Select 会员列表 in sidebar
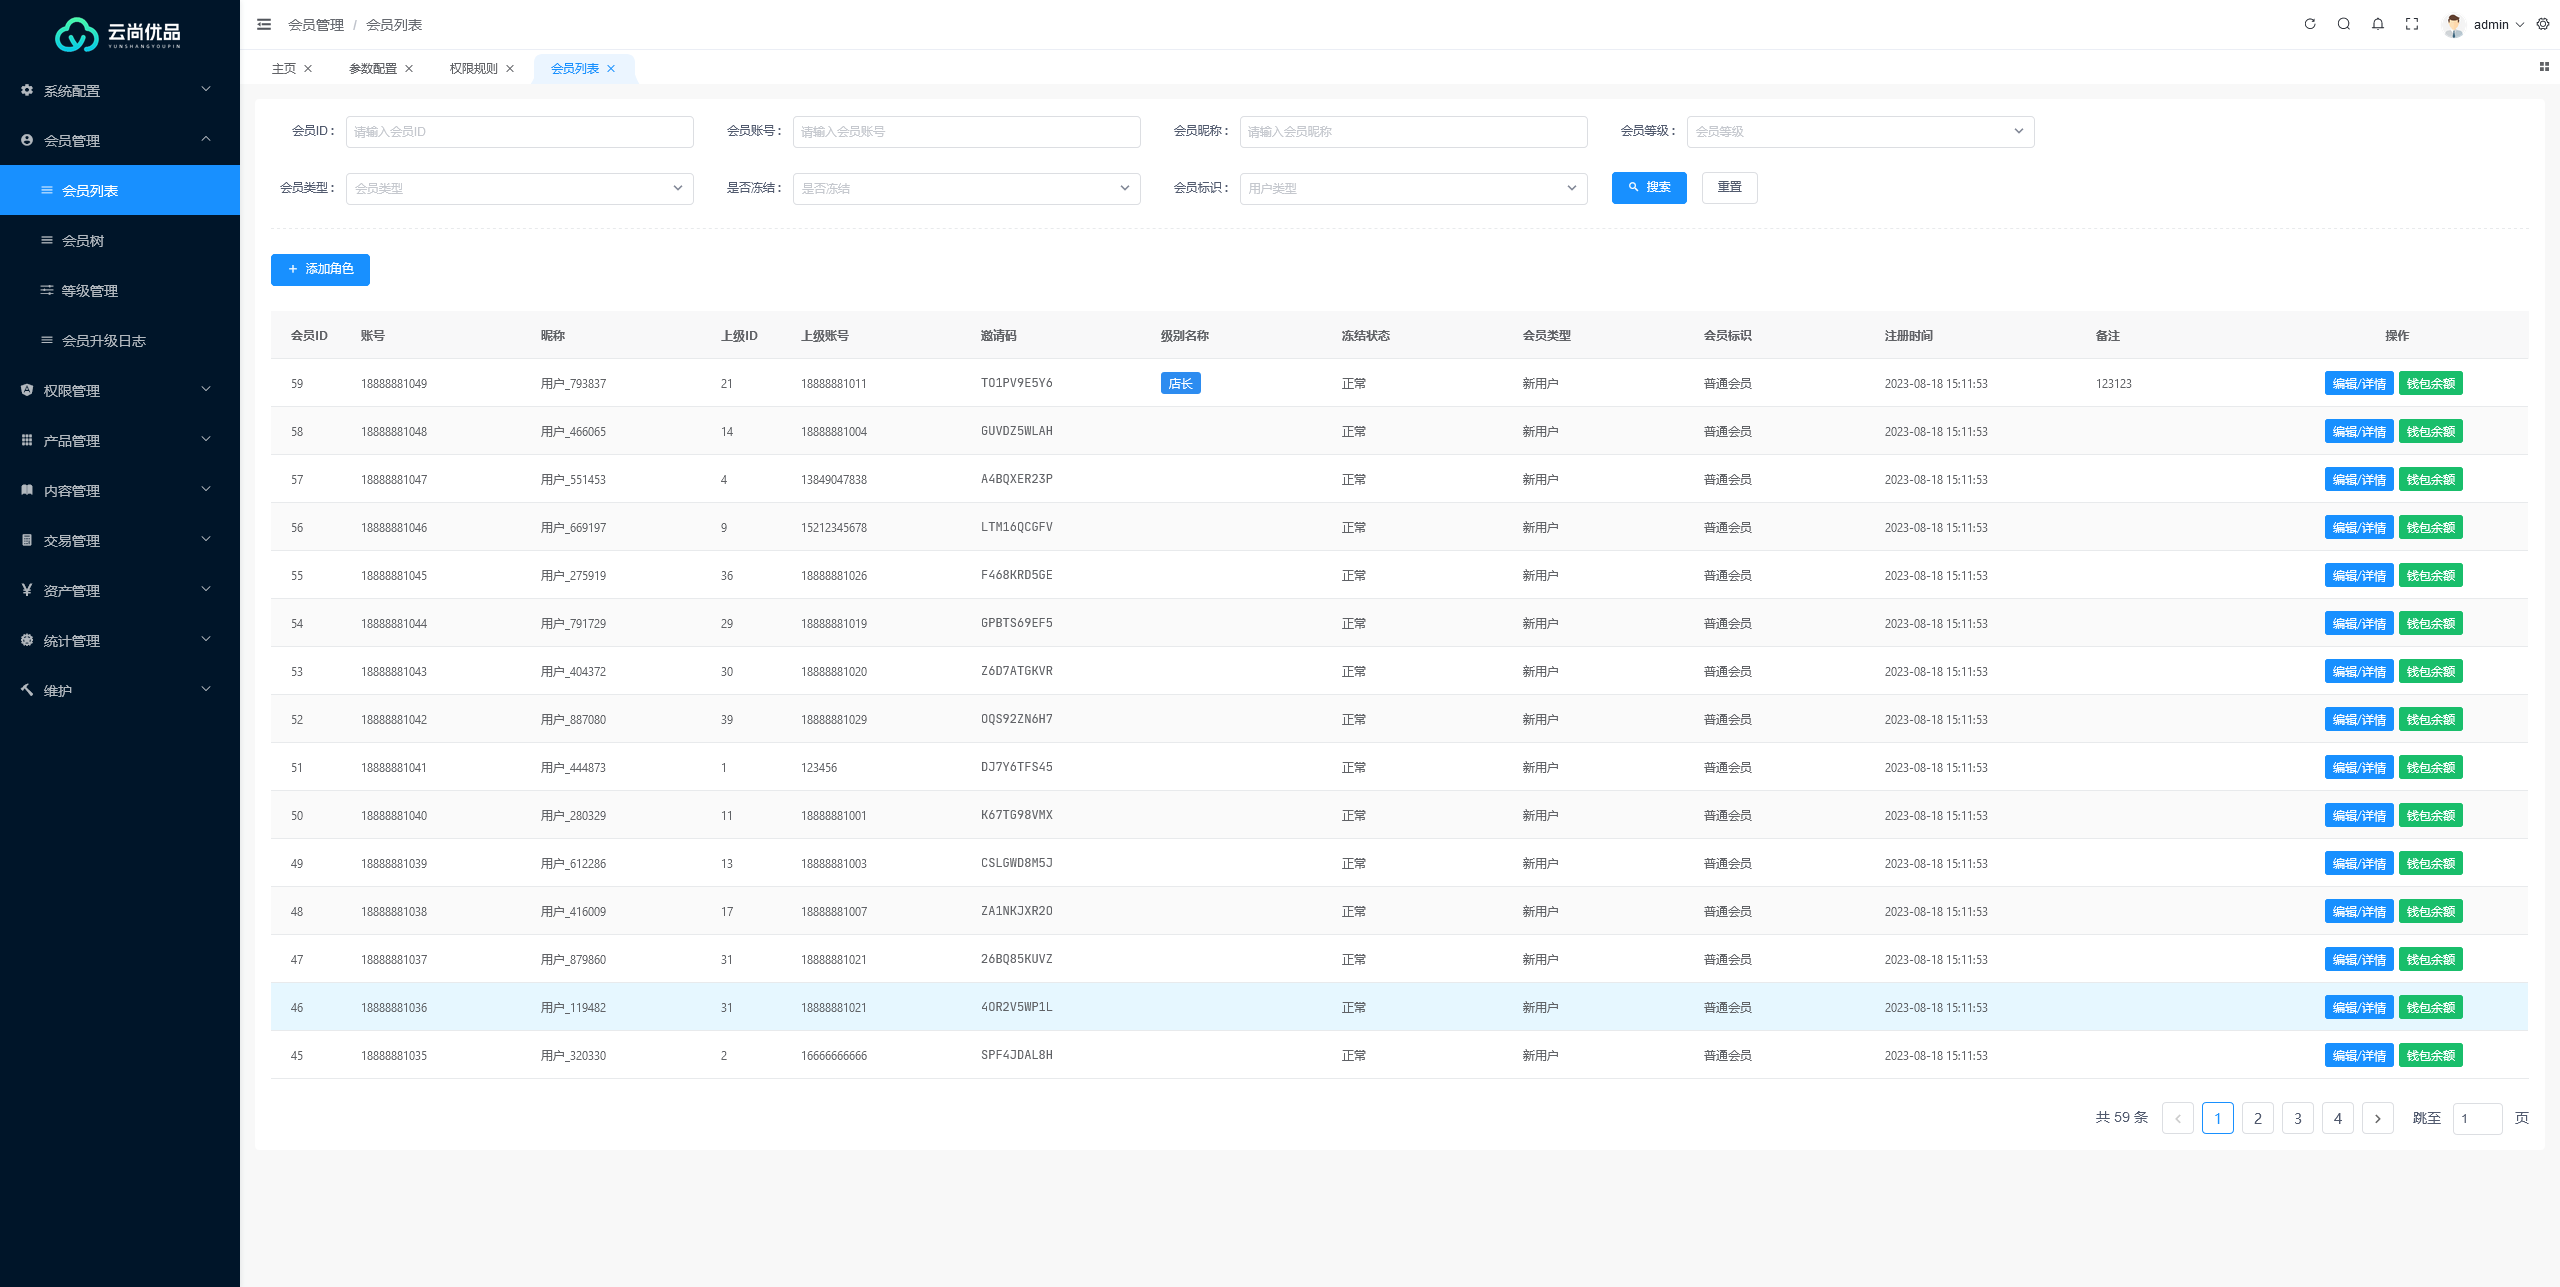Image resolution: width=2560 pixels, height=1287 pixels. pos(120,190)
